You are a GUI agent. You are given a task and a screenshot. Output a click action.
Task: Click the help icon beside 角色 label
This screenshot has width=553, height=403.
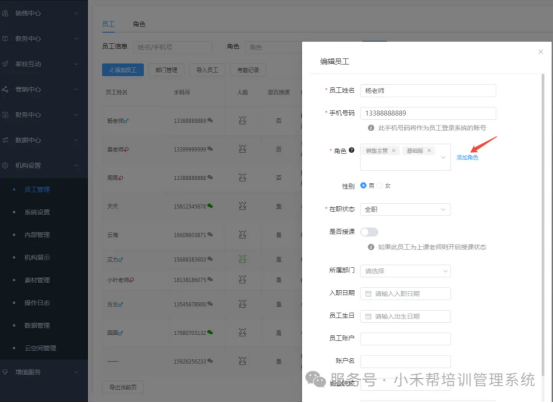[x=352, y=150]
